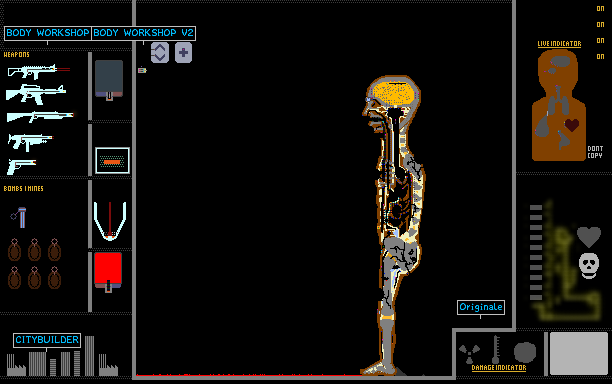Toggle the fourth 'on' switch near live indicator
The width and height of the screenshot is (612, 384).
pos(600,57)
